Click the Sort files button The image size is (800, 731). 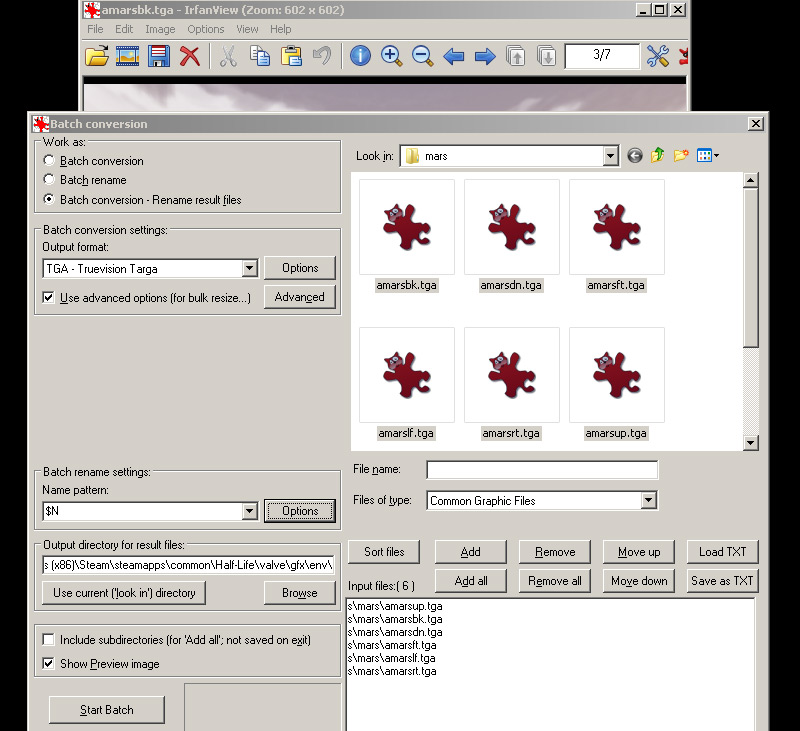point(384,551)
